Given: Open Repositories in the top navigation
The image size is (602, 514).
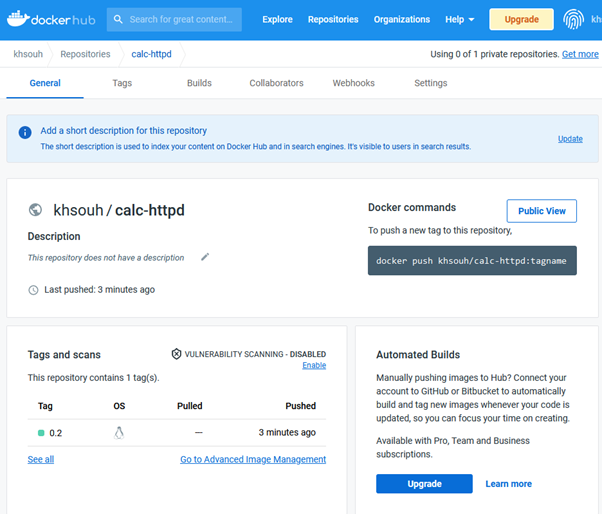Looking at the screenshot, I should click(333, 19).
